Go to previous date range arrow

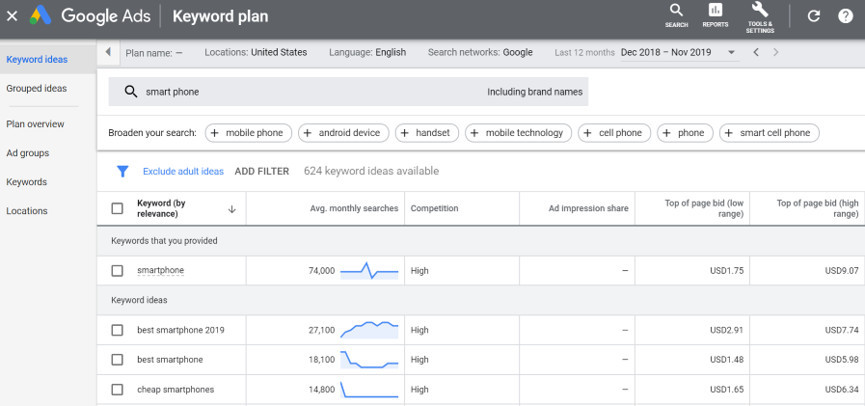756,52
